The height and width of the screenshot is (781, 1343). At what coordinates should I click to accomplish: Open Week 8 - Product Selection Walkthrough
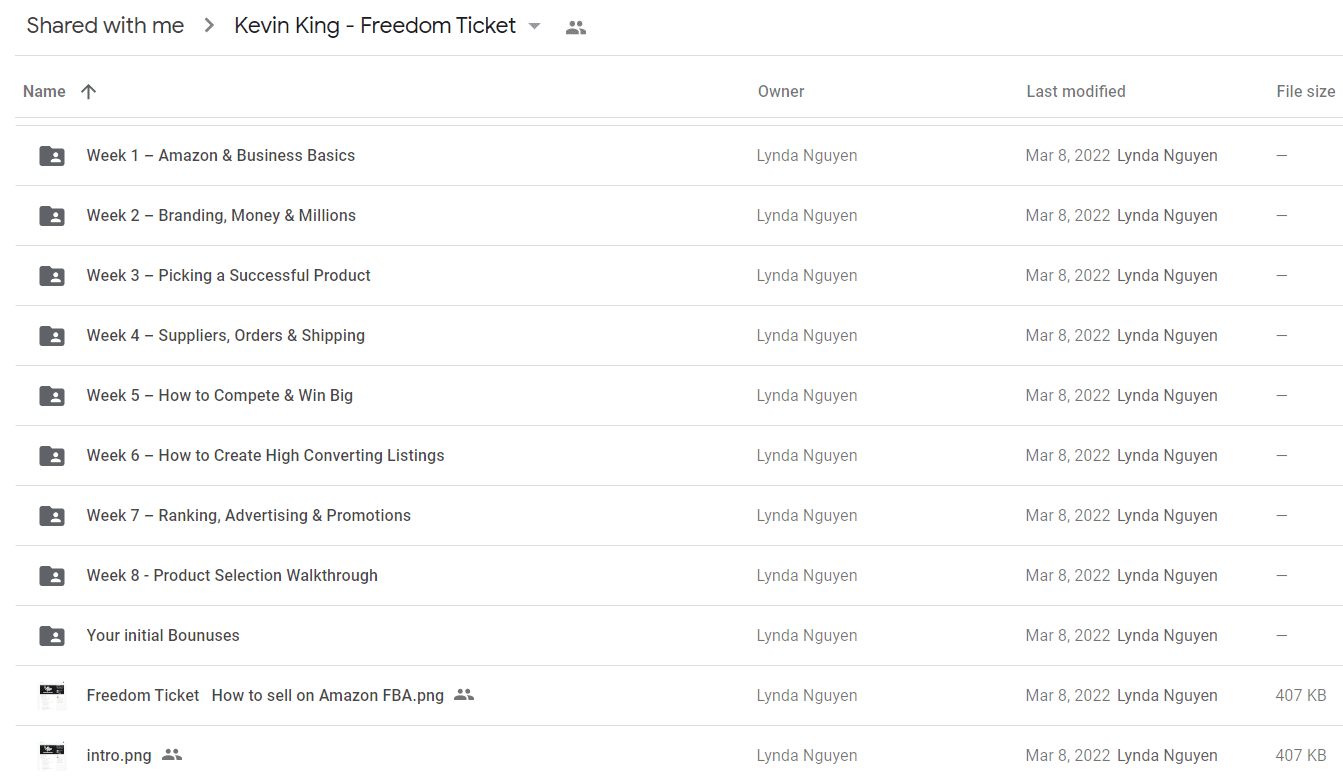pos(232,575)
